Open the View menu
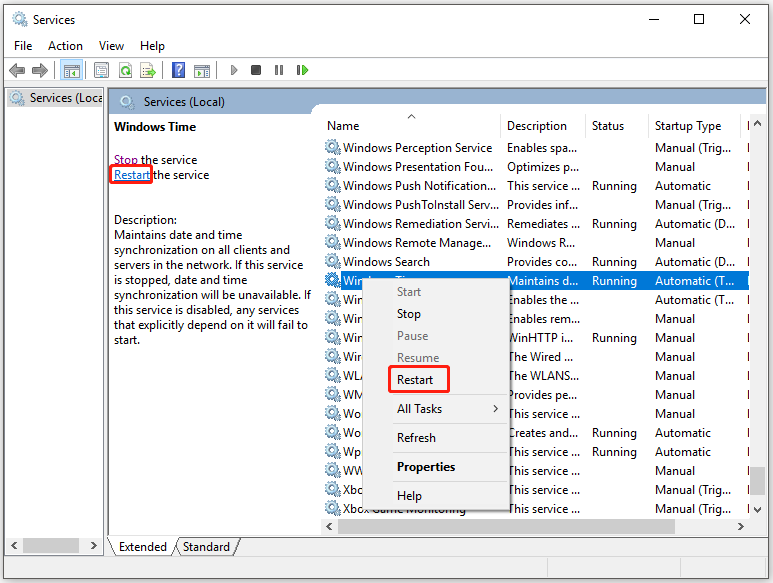This screenshot has height=583, width=773. click(111, 46)
